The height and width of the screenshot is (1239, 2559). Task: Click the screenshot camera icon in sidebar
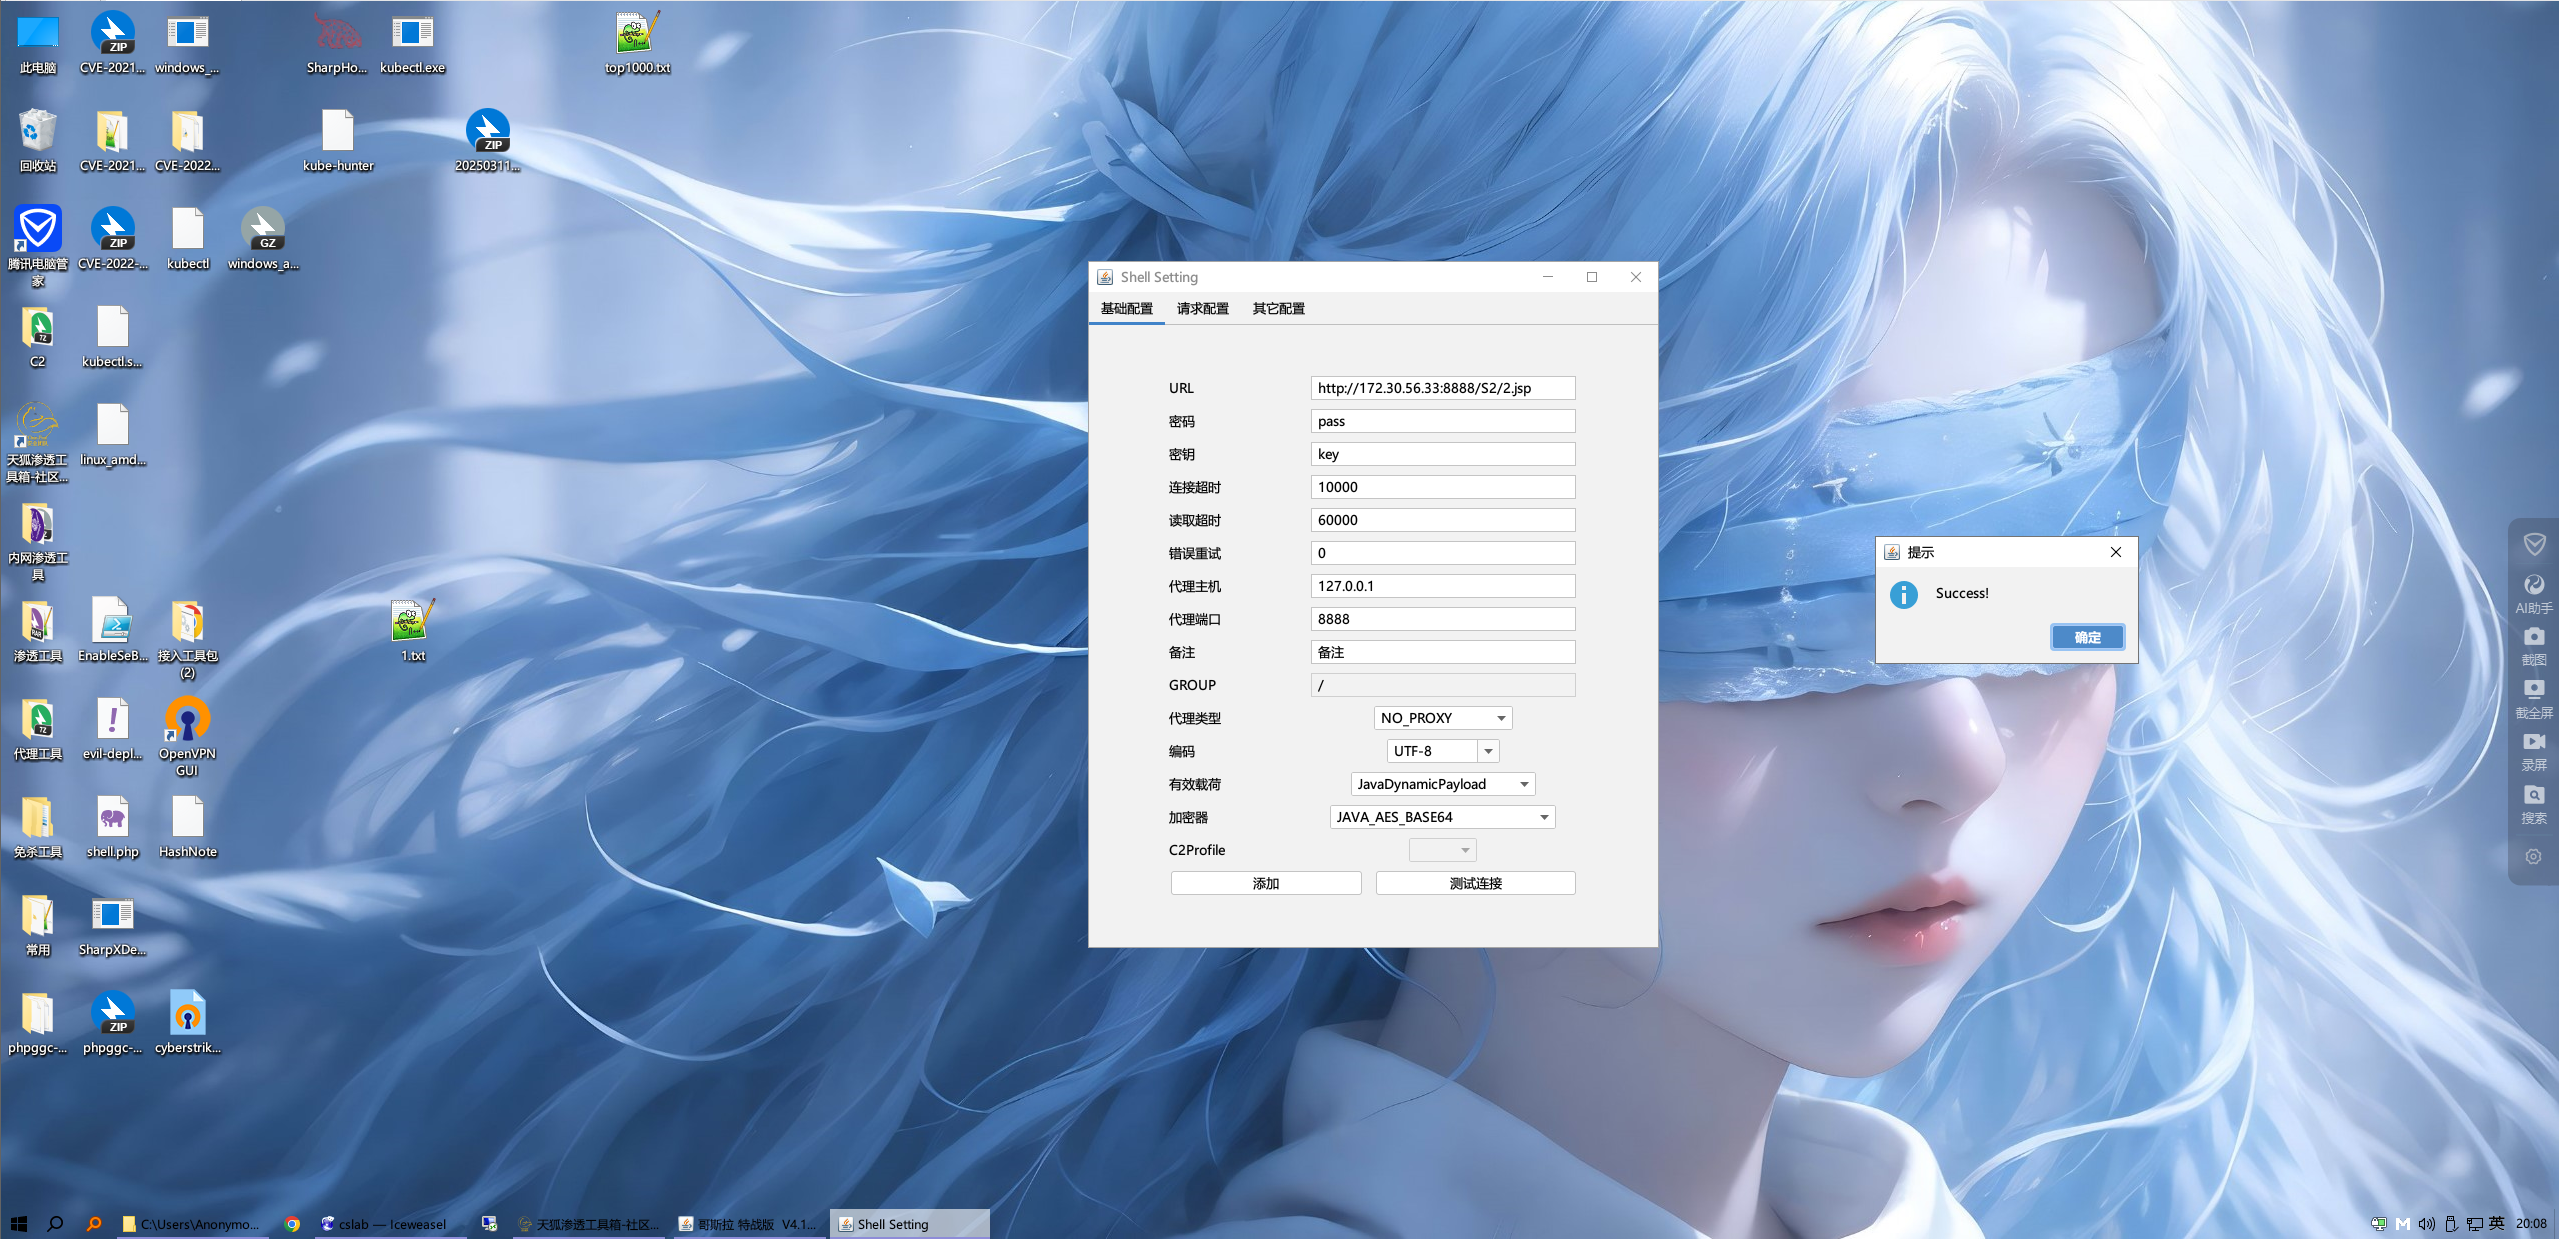tap(2533, 638)
